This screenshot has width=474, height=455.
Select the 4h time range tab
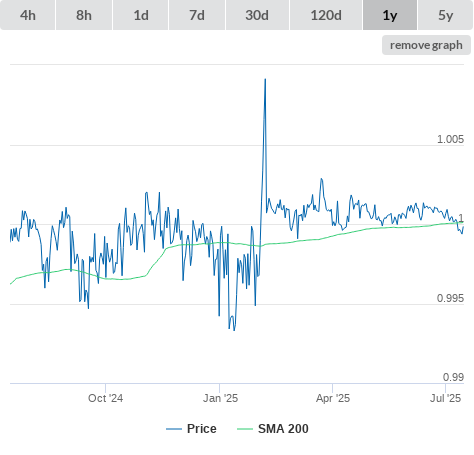click(28, 15)
